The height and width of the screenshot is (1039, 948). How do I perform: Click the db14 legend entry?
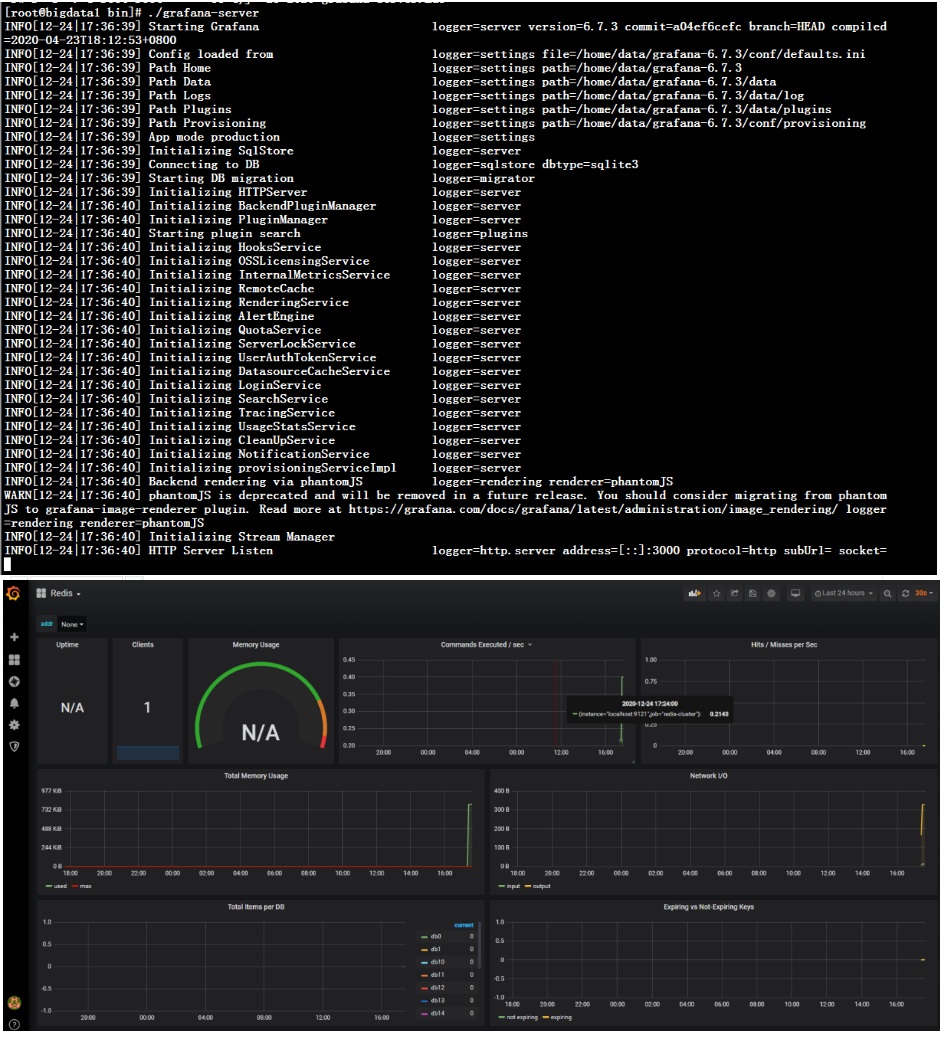pyautogui.click(x=437, y=1013)
